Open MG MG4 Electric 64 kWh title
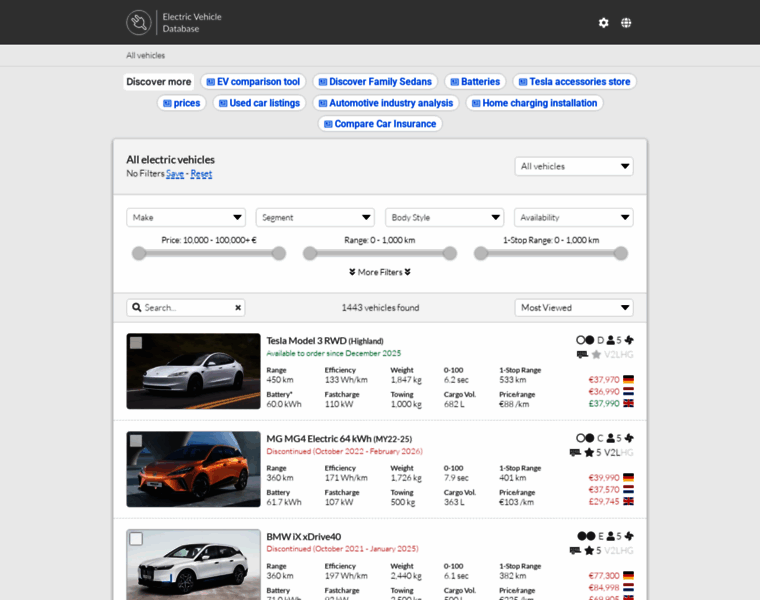The width and height of the screenshot is (760, 600). pyautogui.click(x=339, y=439)
